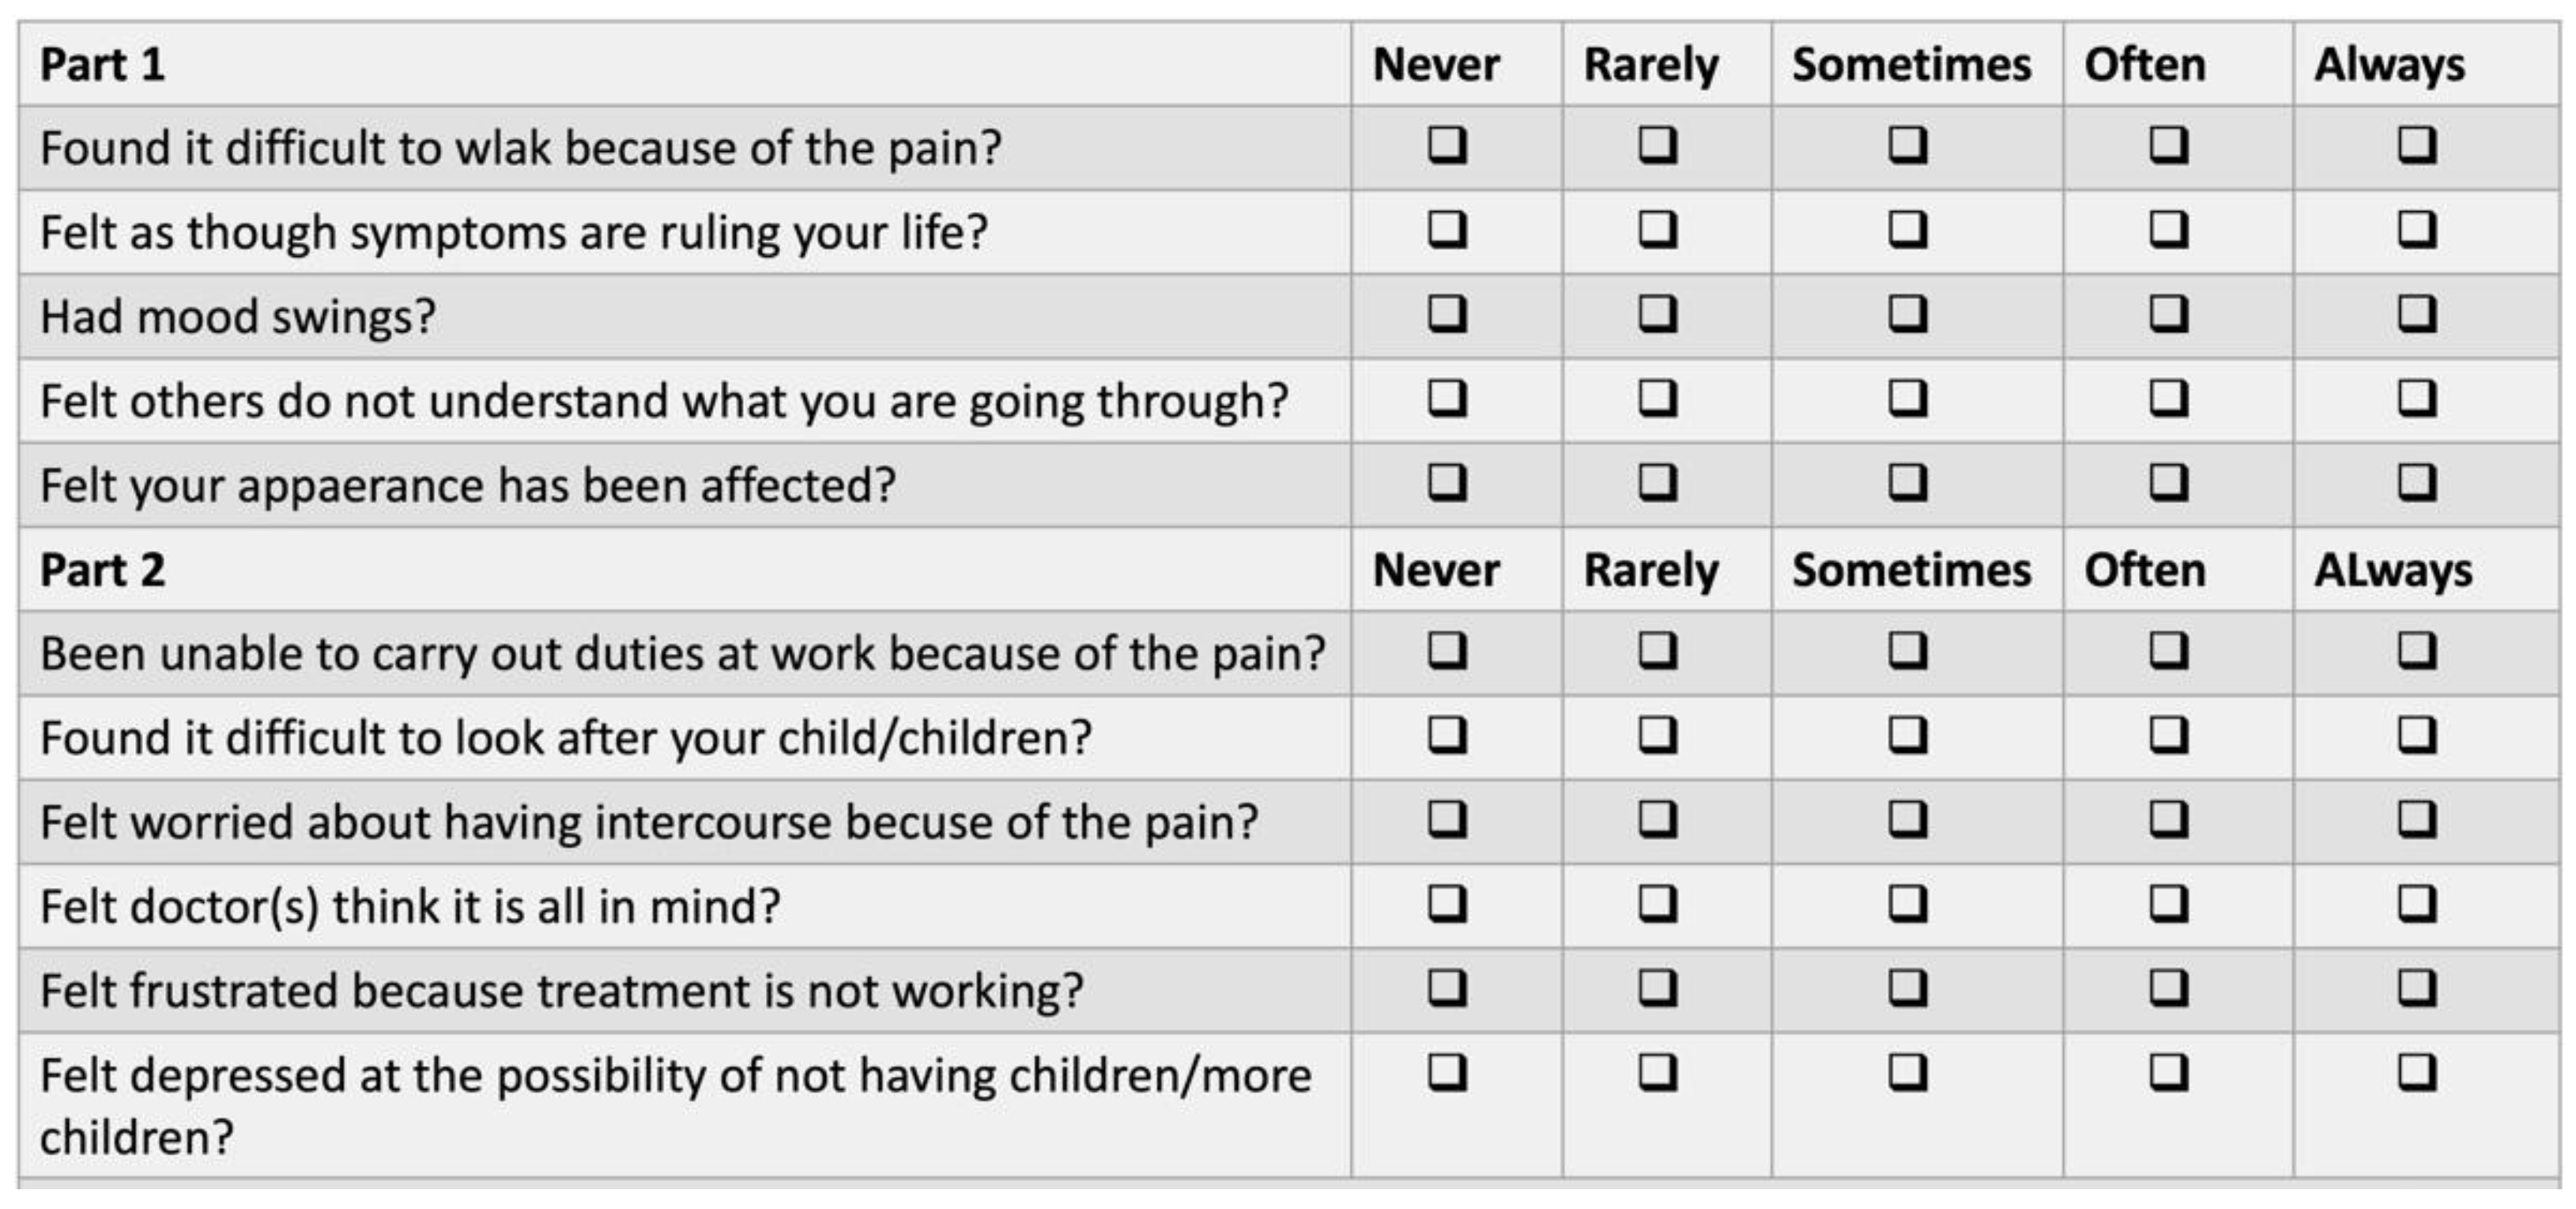The image size is (2576, 1209).
Task: Check Always for 'Had mood swings?'
Action: [2416, 315]
